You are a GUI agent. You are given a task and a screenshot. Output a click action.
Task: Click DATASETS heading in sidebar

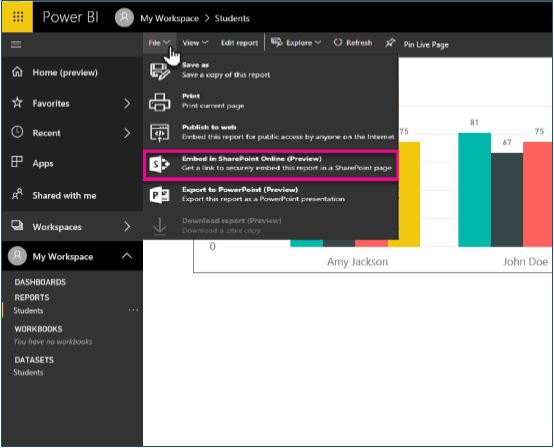[34, 360]
